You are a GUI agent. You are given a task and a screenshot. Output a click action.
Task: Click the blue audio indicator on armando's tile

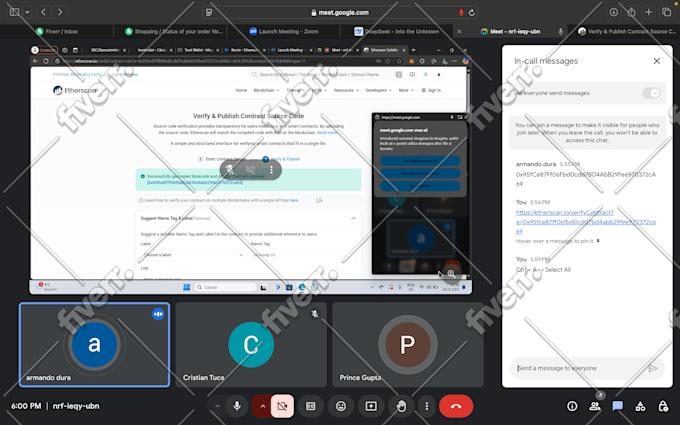pyautogui.click(x=158, y=314)
